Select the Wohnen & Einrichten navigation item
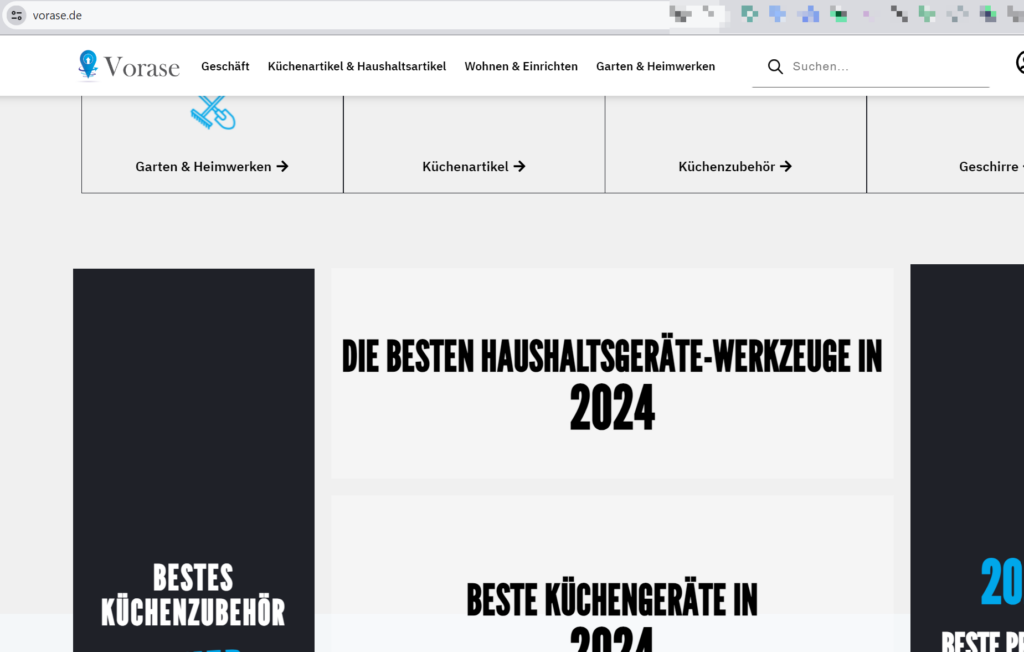This screenshot has width=1024, height=652. tap(521, 66)
